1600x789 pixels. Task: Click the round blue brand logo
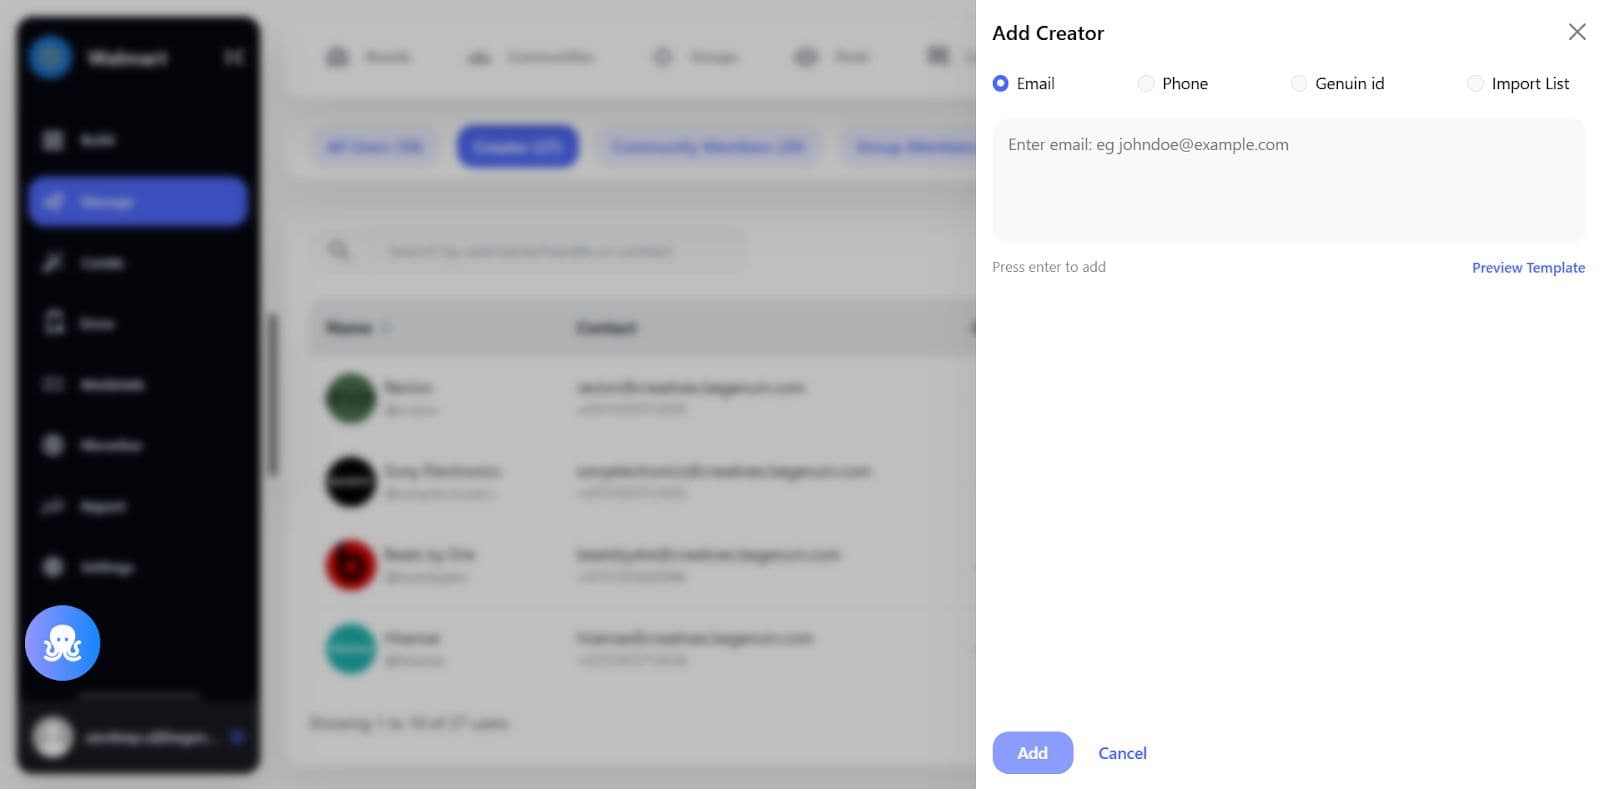50,57
